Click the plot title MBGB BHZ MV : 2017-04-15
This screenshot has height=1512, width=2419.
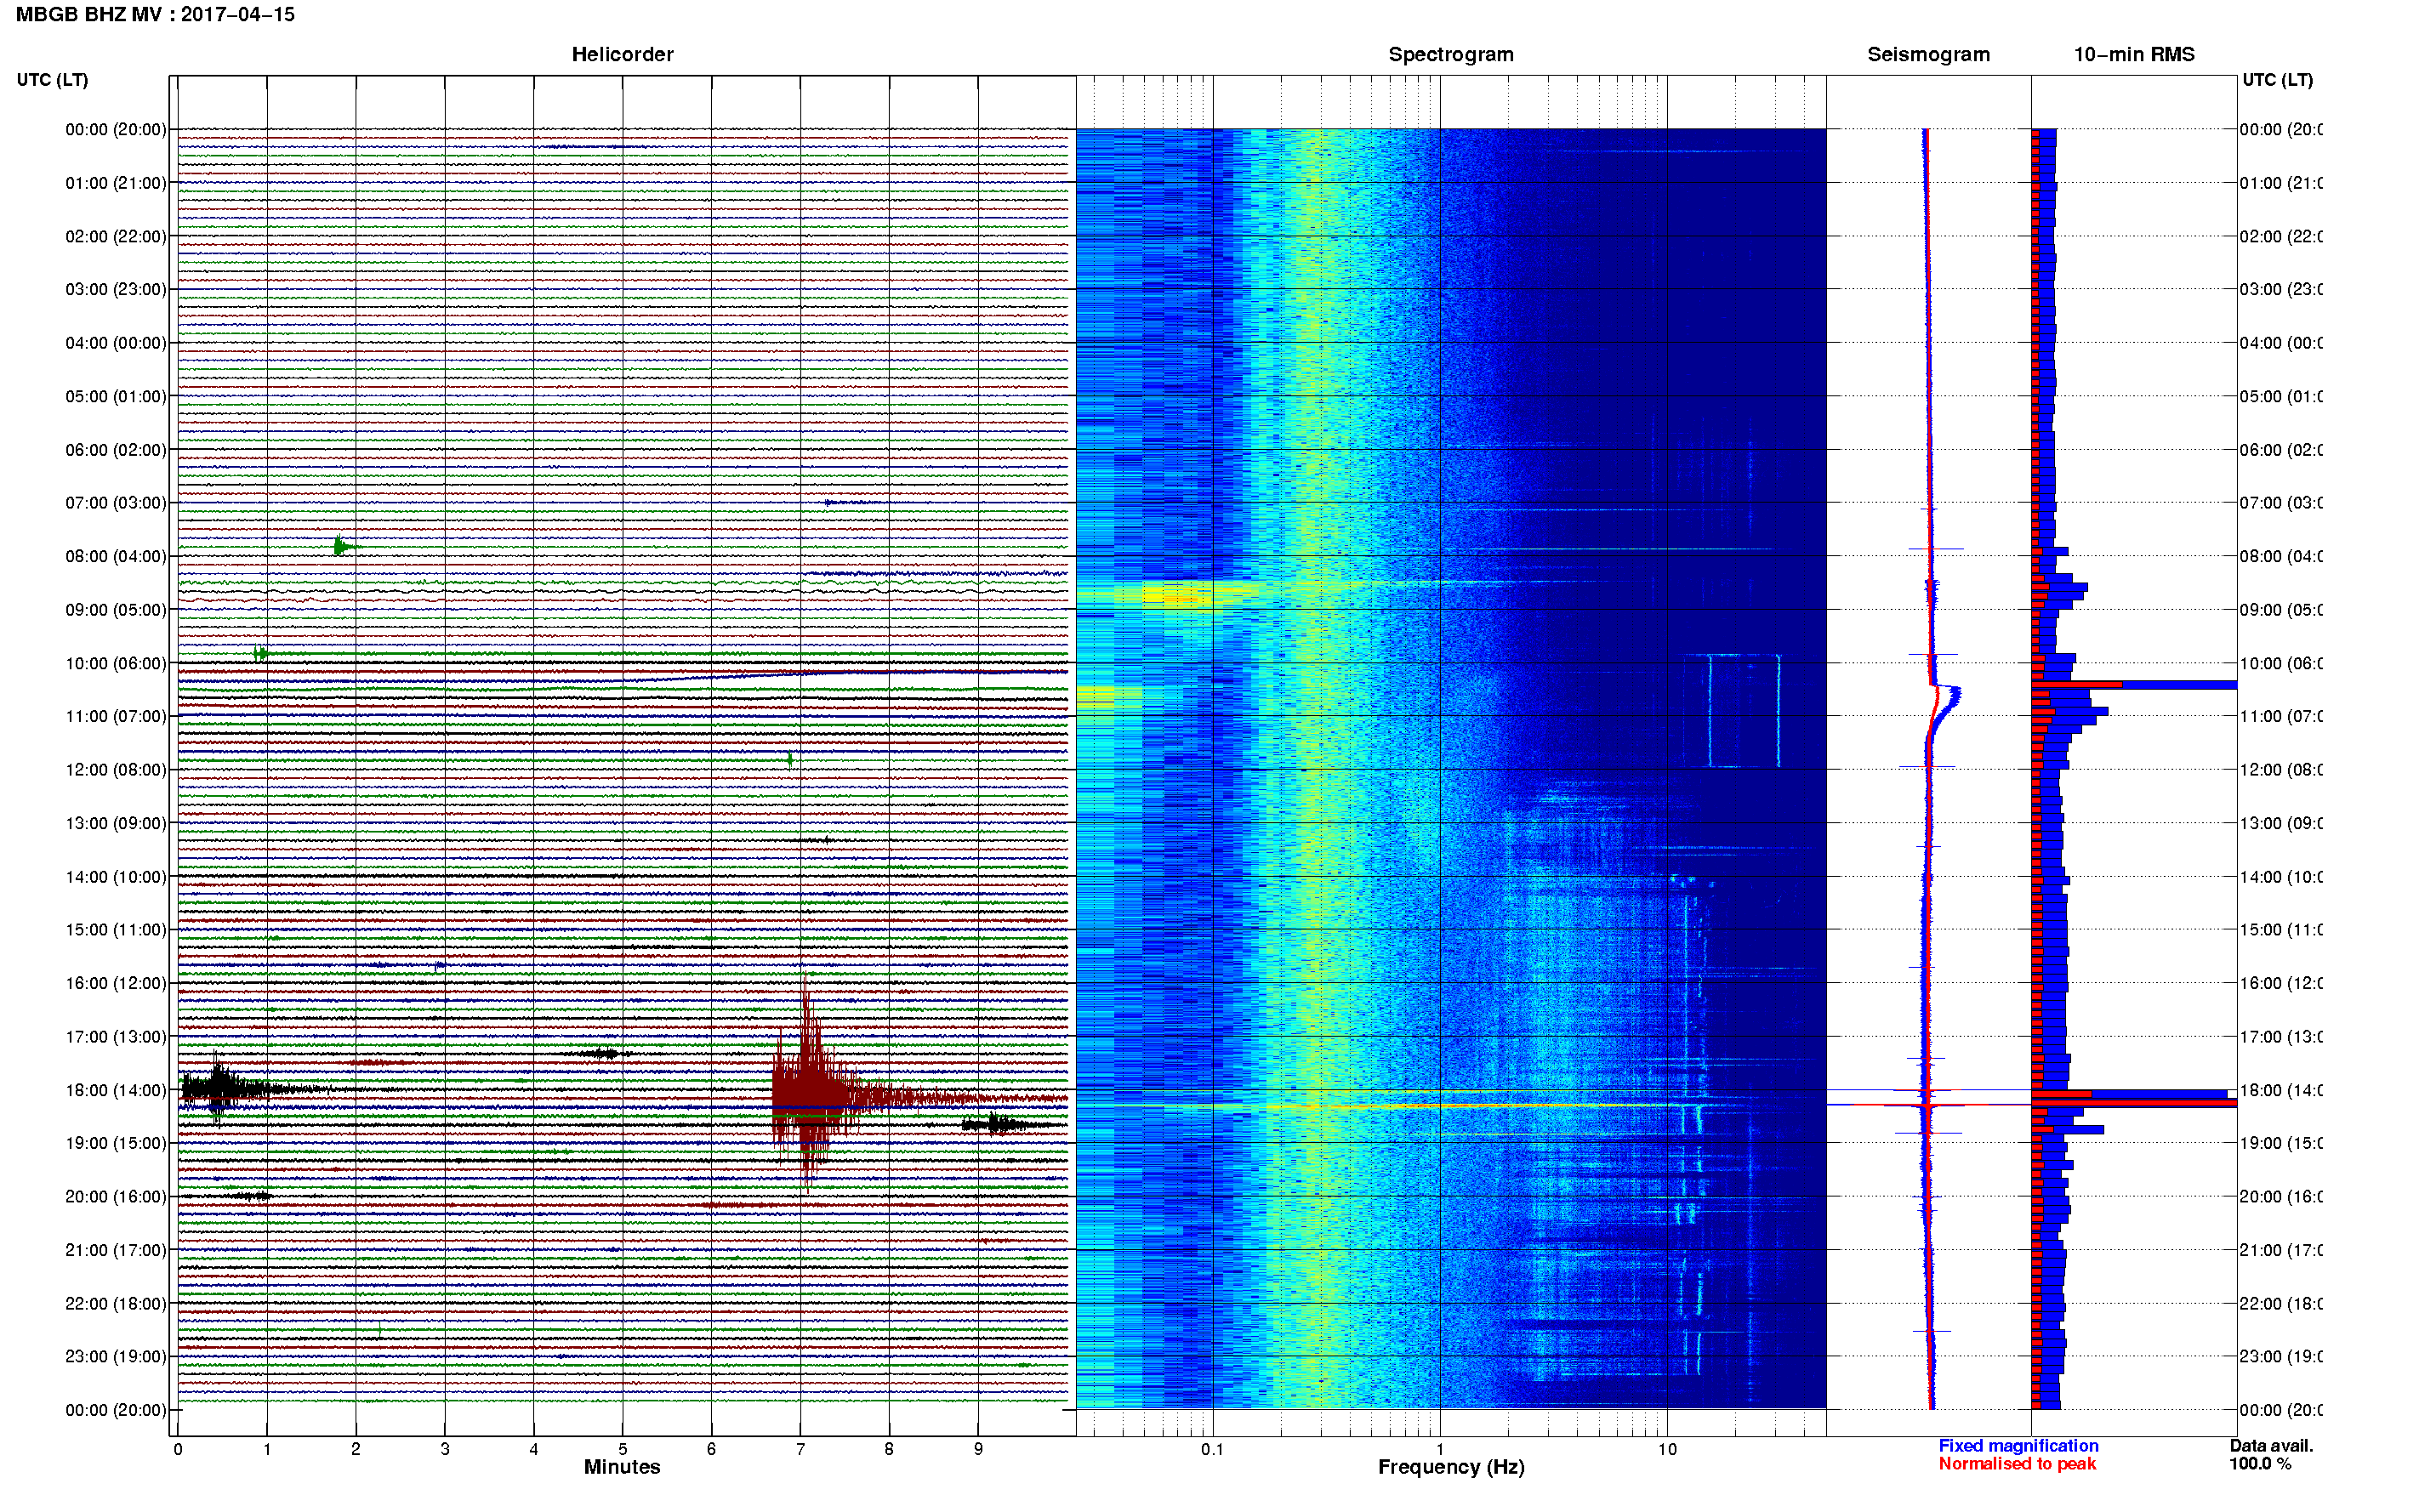155,15
